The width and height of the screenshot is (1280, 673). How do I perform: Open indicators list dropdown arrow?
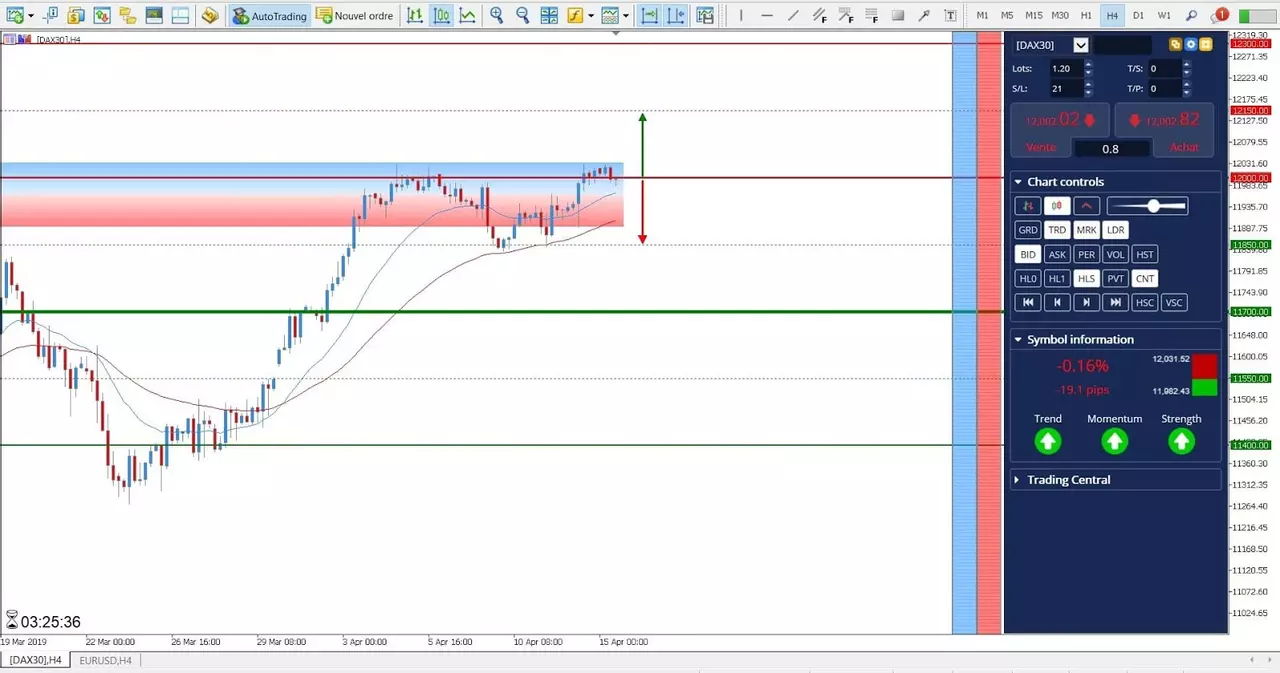pyautogui.click(x=592, y=16)
